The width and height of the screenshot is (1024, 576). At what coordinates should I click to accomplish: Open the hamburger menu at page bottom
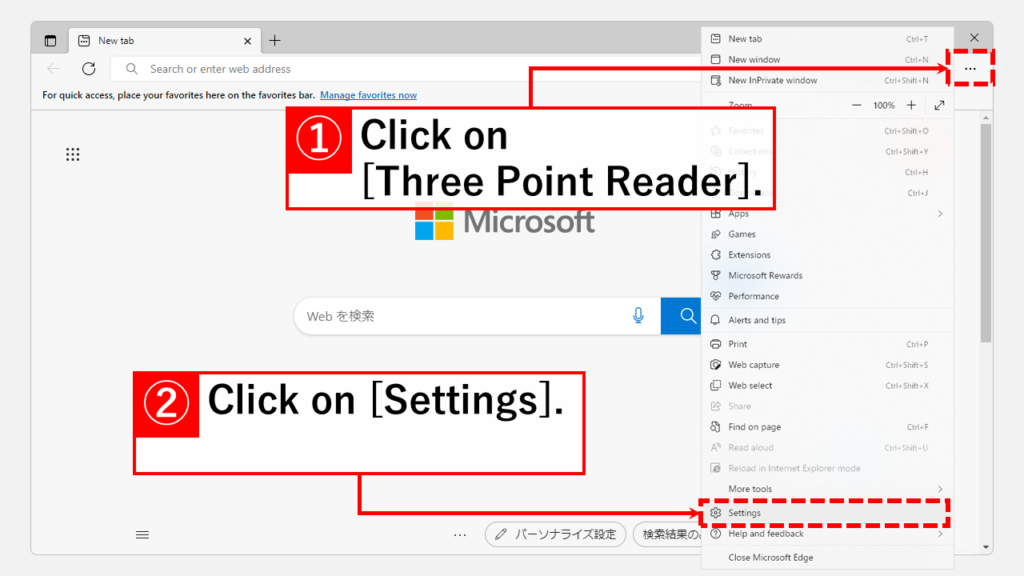(x=142, y=535)
